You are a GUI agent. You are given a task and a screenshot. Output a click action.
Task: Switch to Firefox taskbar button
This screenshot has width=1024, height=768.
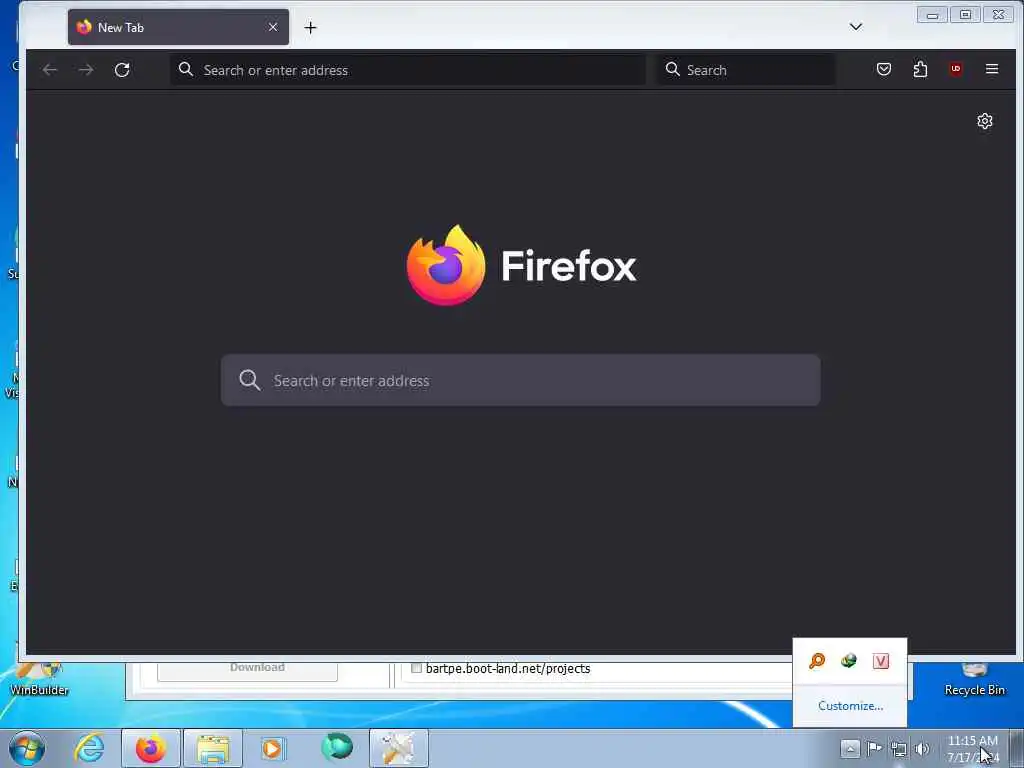pos(151,748)
